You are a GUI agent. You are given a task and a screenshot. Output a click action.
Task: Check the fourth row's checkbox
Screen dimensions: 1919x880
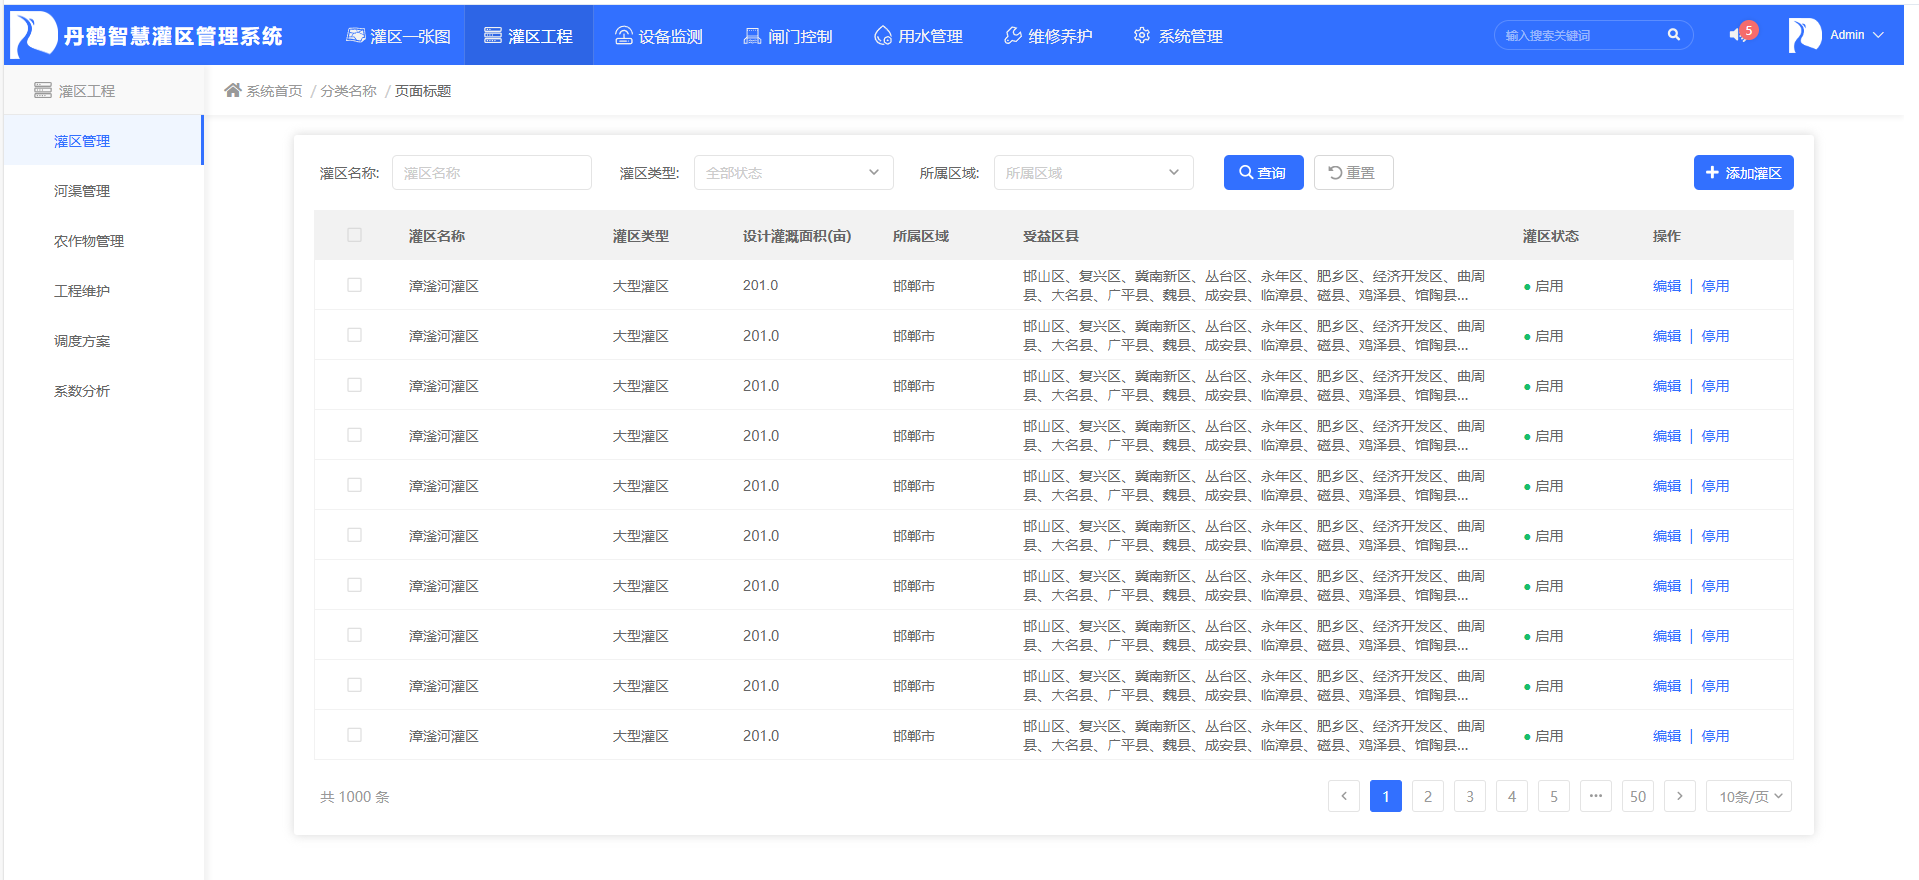(x=354, y=435)
